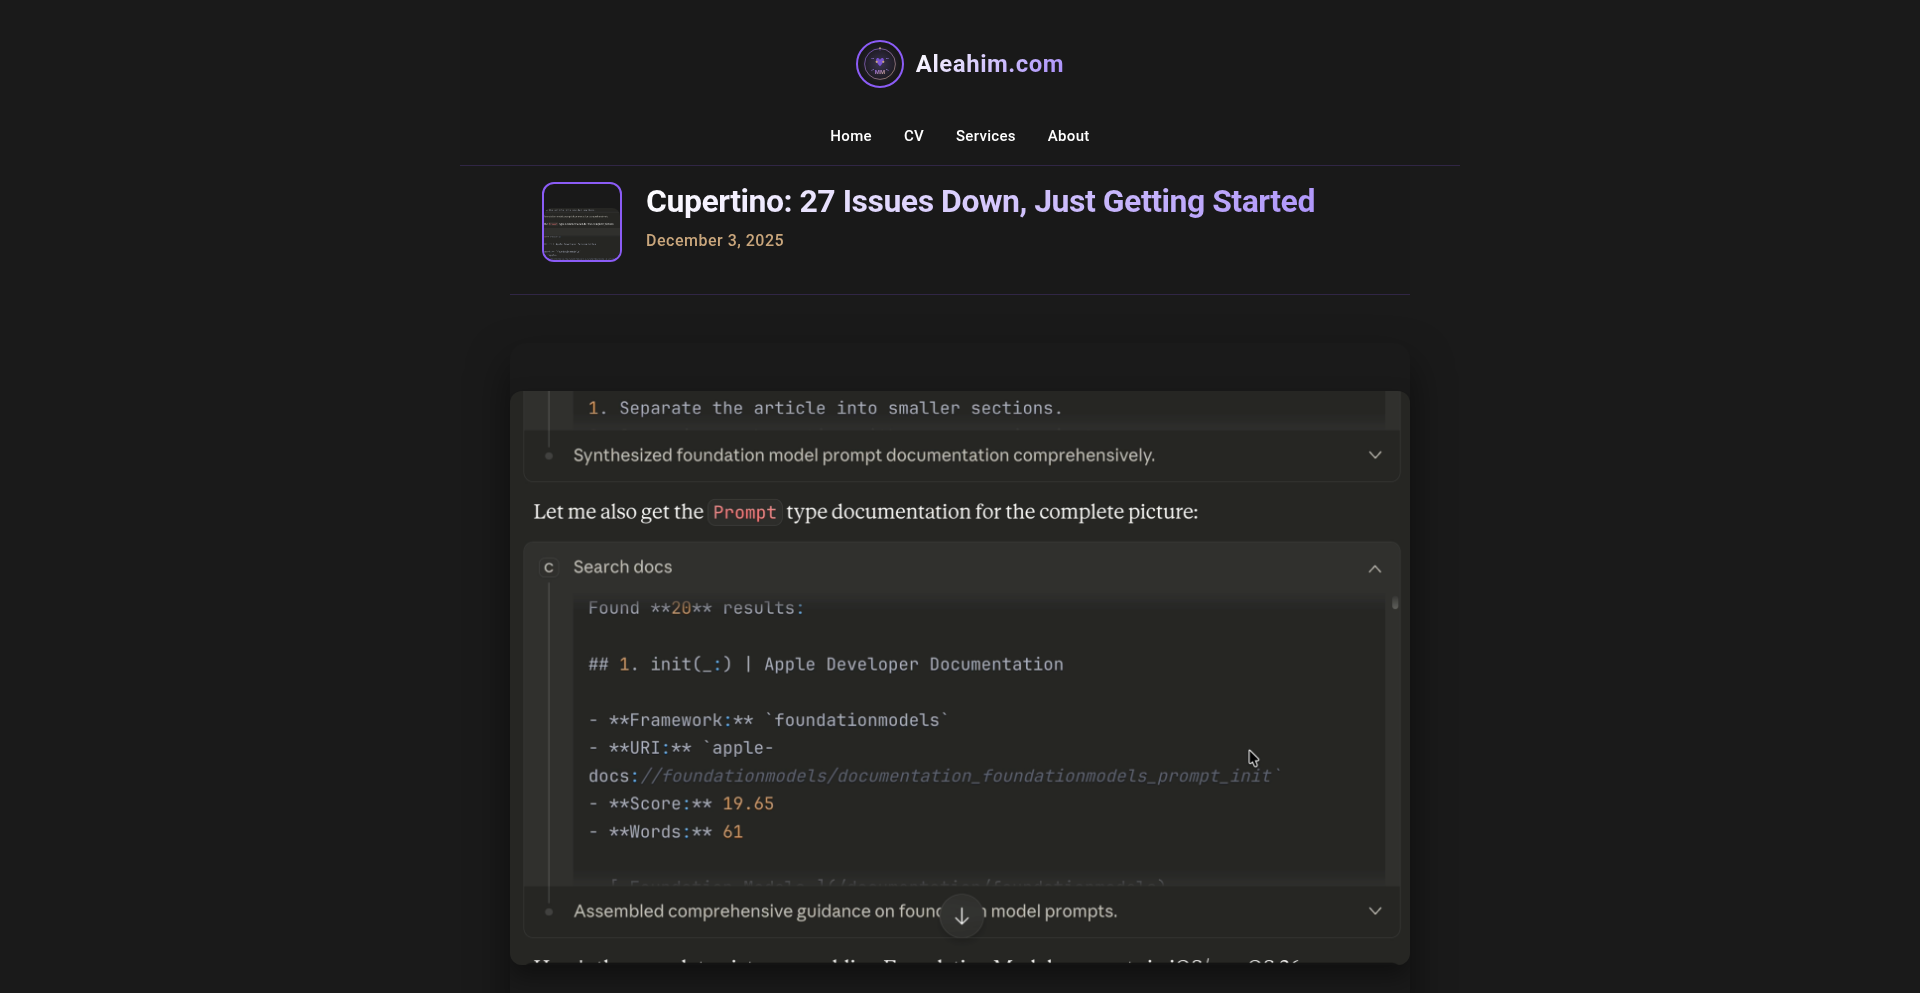This screenshot has width=1920, height=993.
Task: Navigate to the About page
Action: pos(1068,136)
